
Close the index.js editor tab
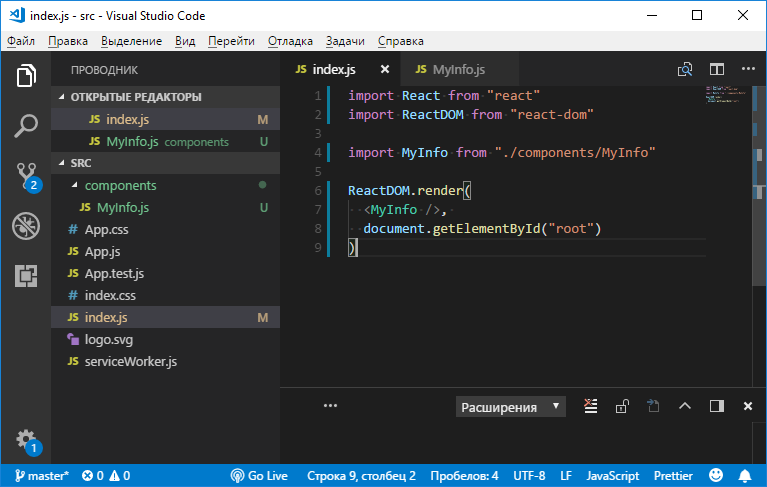coord(385,69)
